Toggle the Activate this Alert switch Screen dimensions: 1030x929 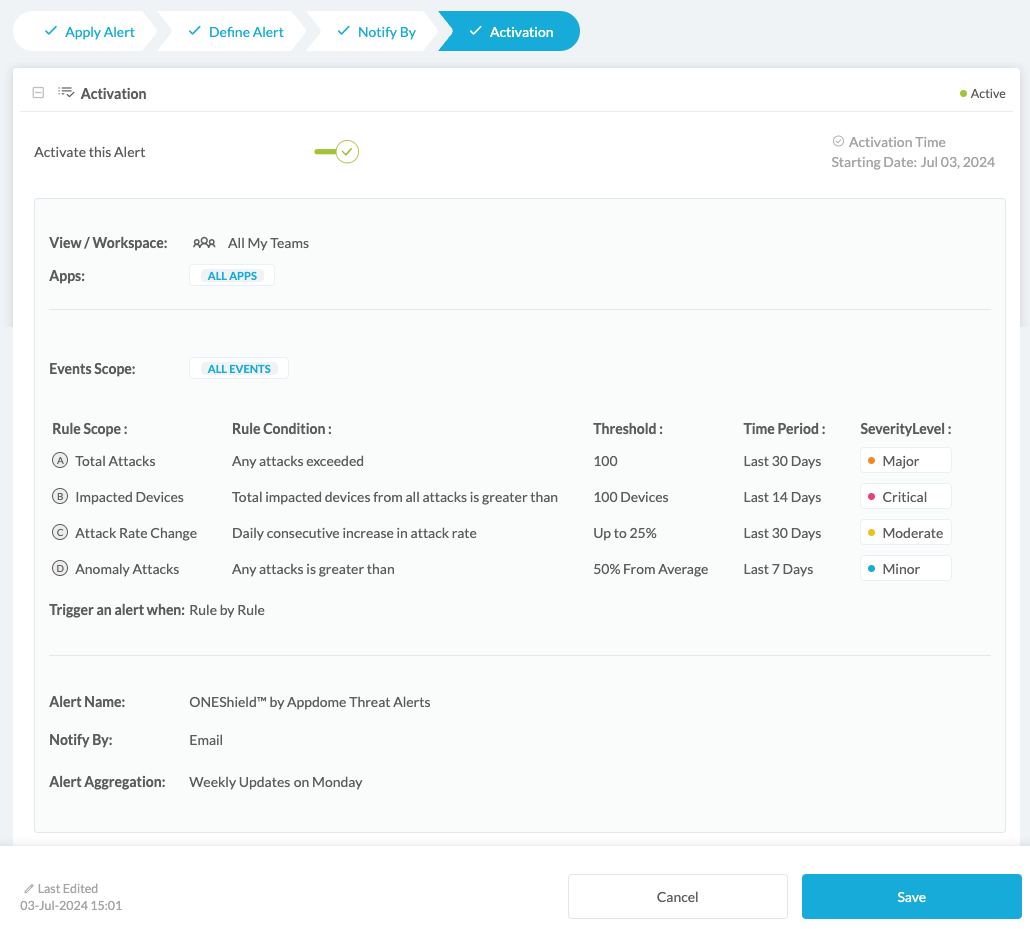pyautogui.click(x=337, y=152)
